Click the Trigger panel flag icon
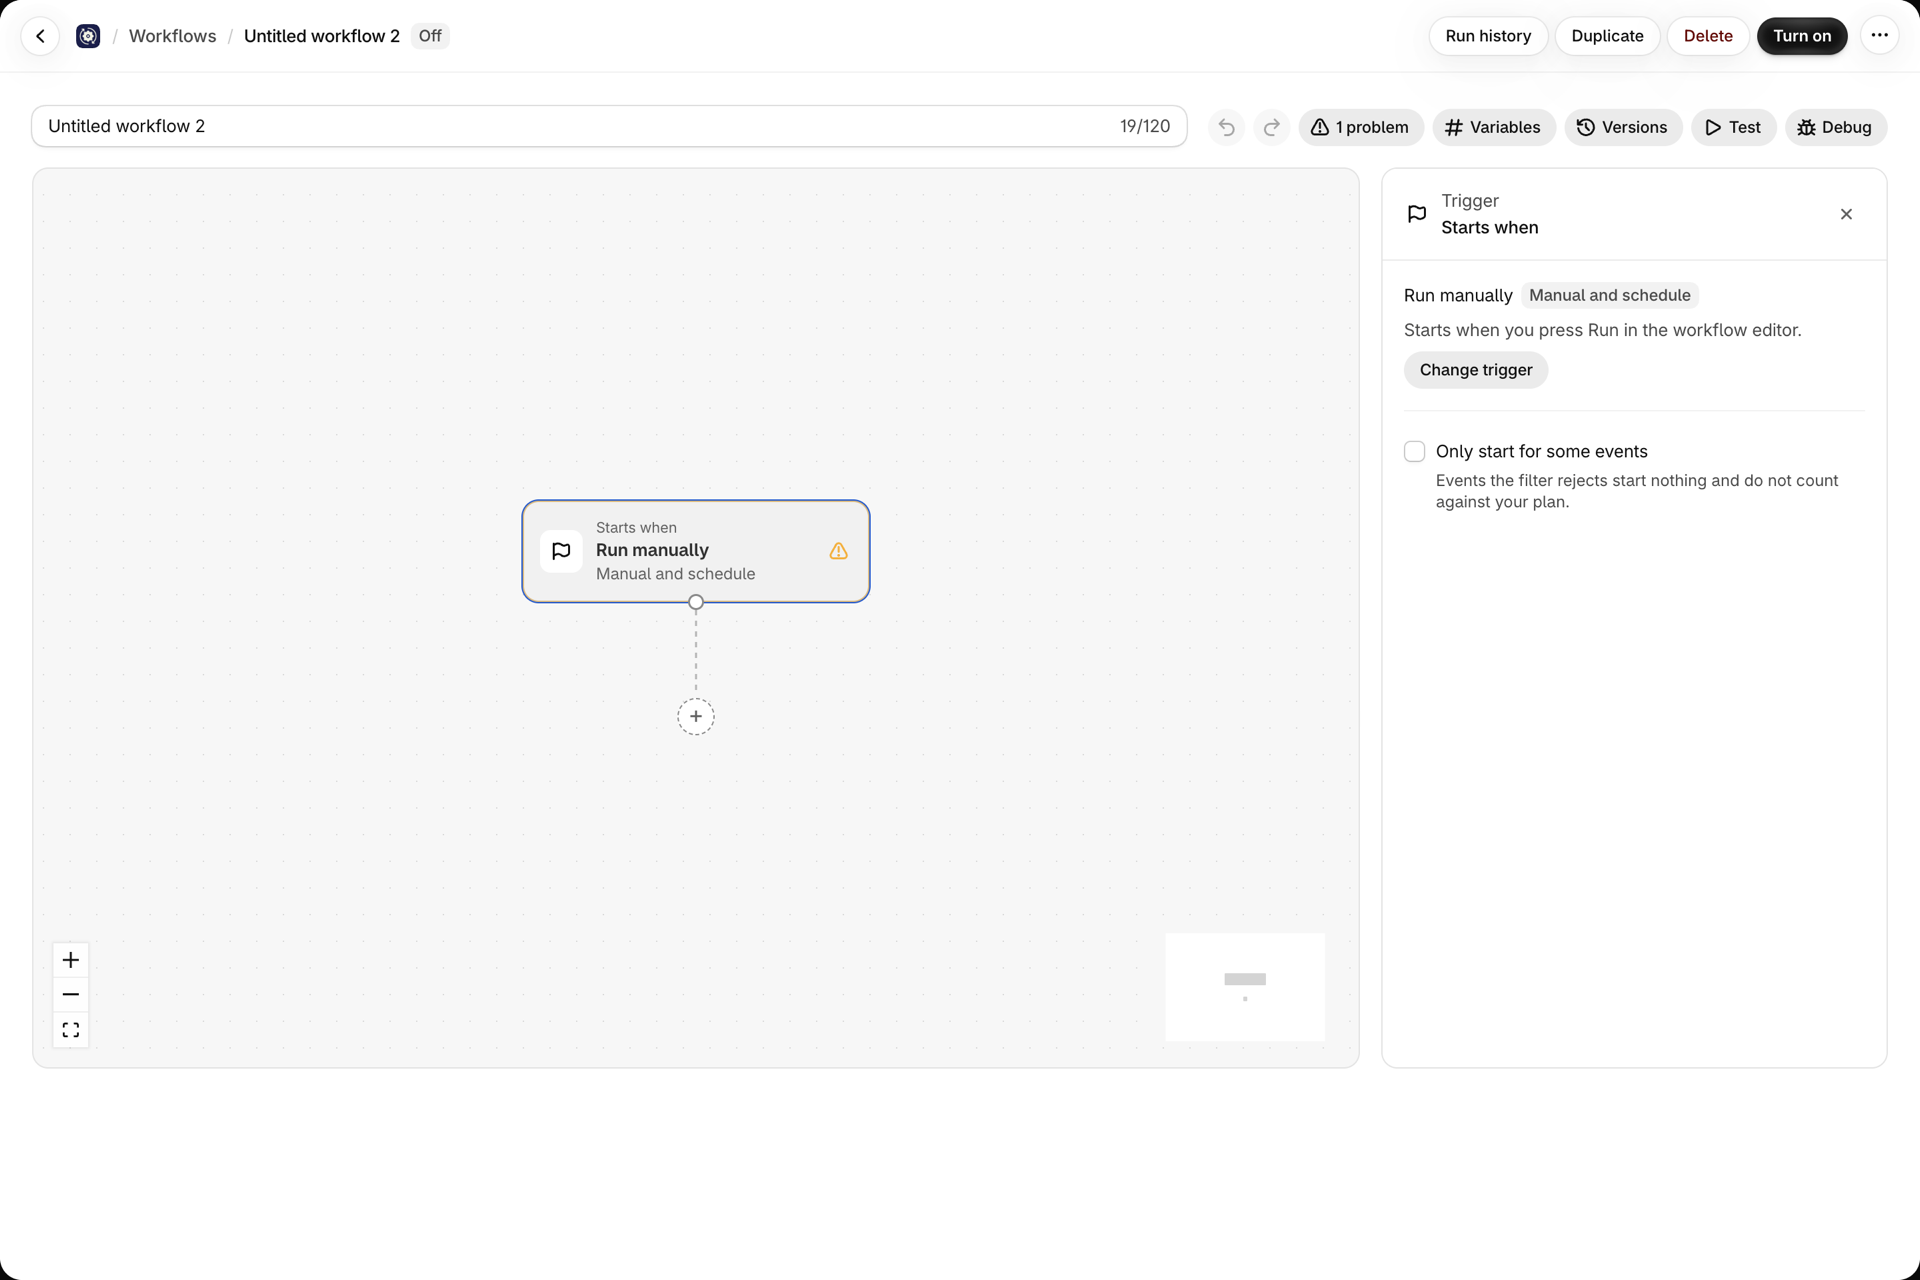This screenshot has height=1280, width=1920. pos(1416,214)
